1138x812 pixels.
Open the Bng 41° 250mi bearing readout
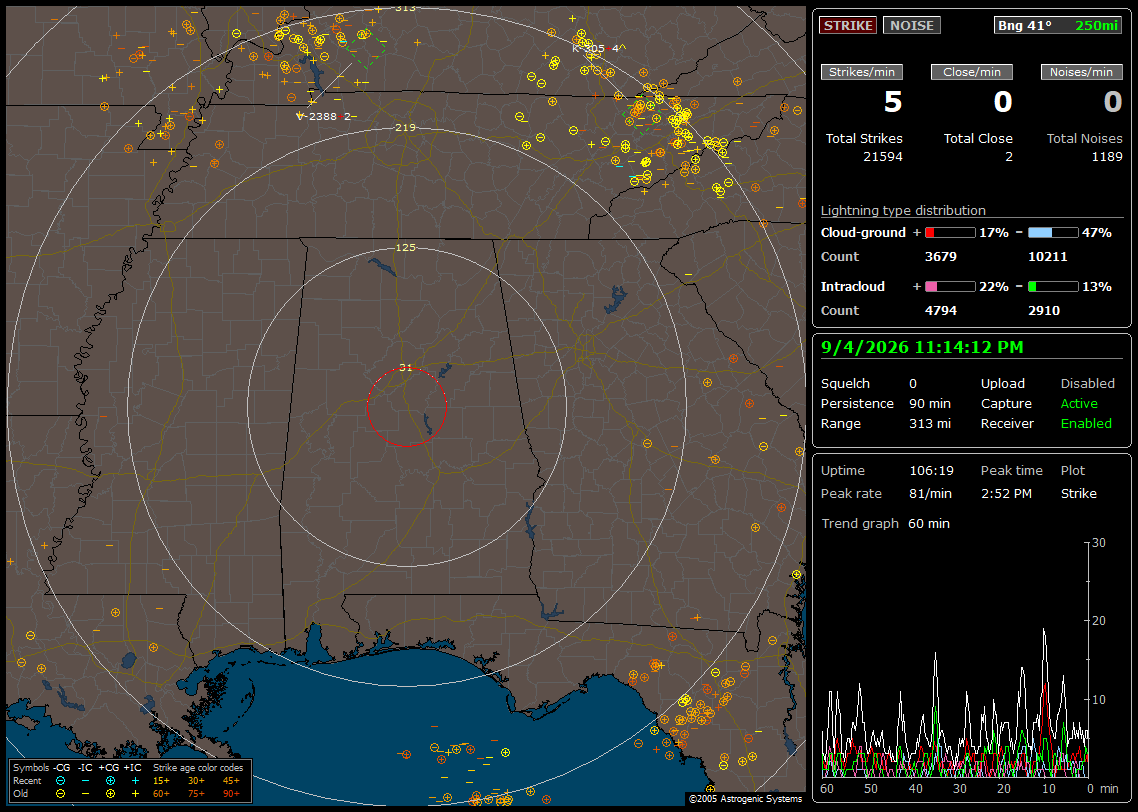click(x=1057, y=25)
